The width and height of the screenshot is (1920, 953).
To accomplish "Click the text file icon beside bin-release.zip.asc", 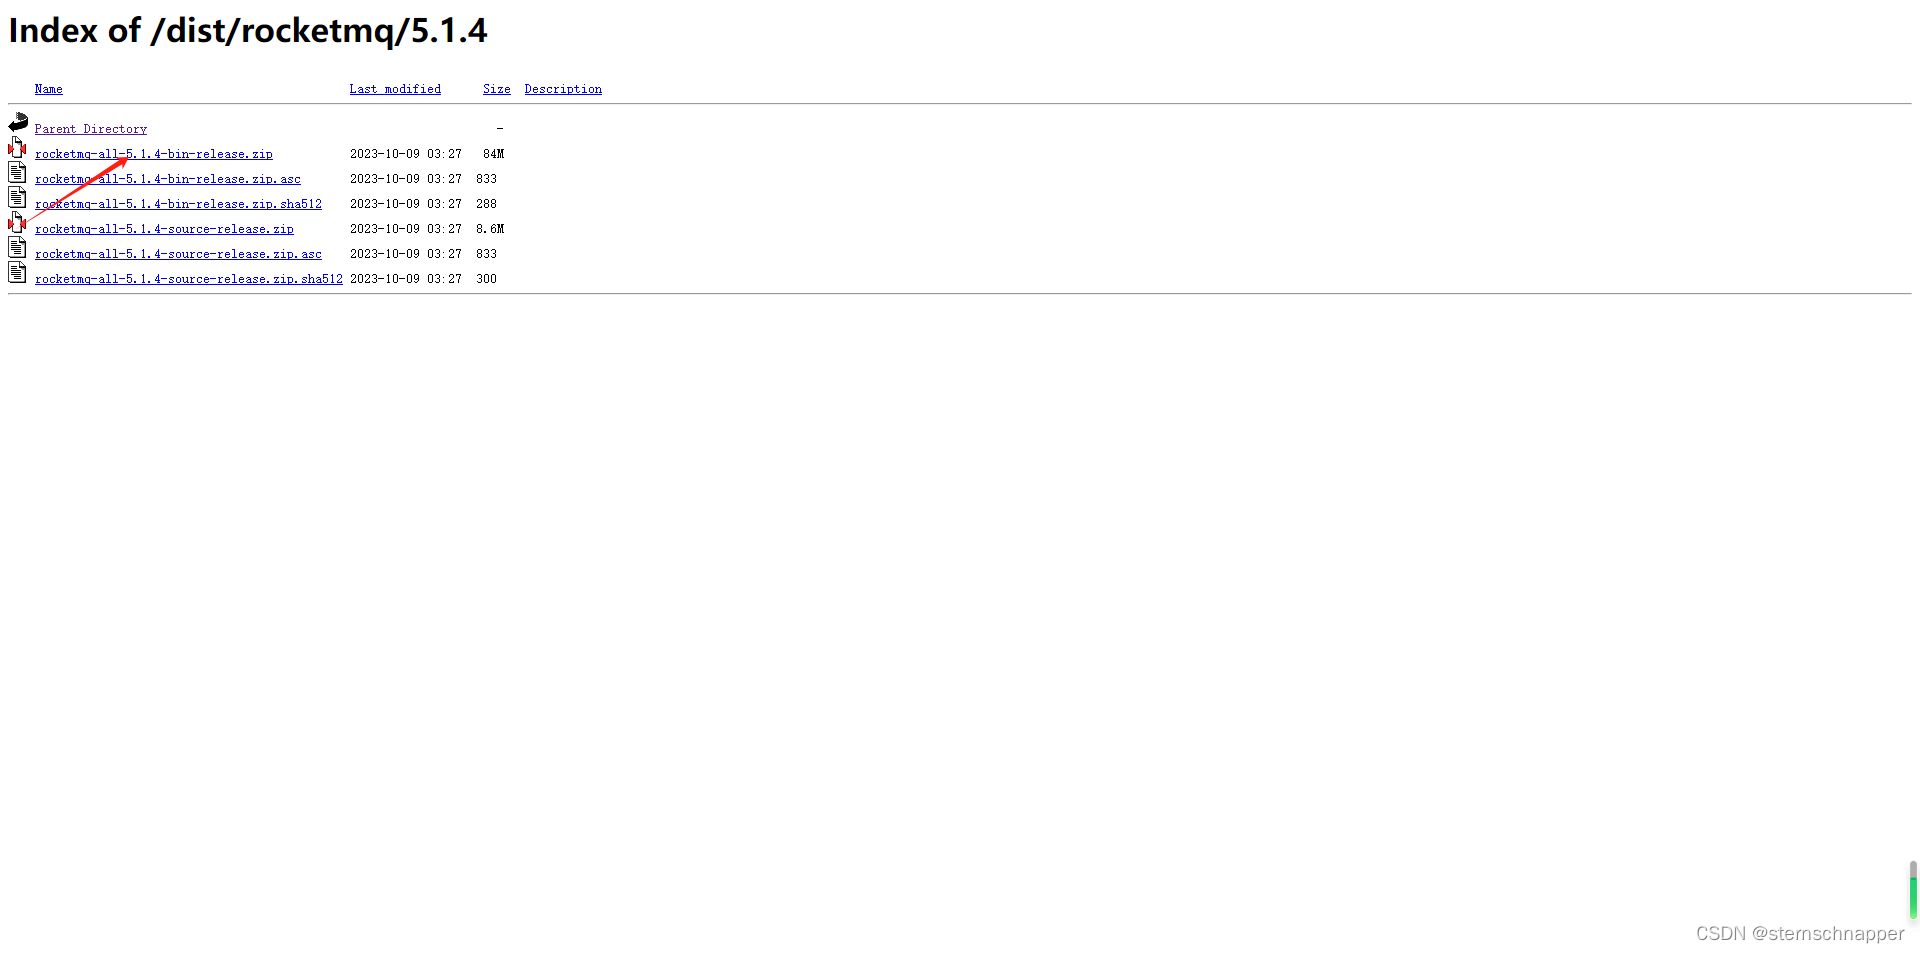I will point(17,173).
